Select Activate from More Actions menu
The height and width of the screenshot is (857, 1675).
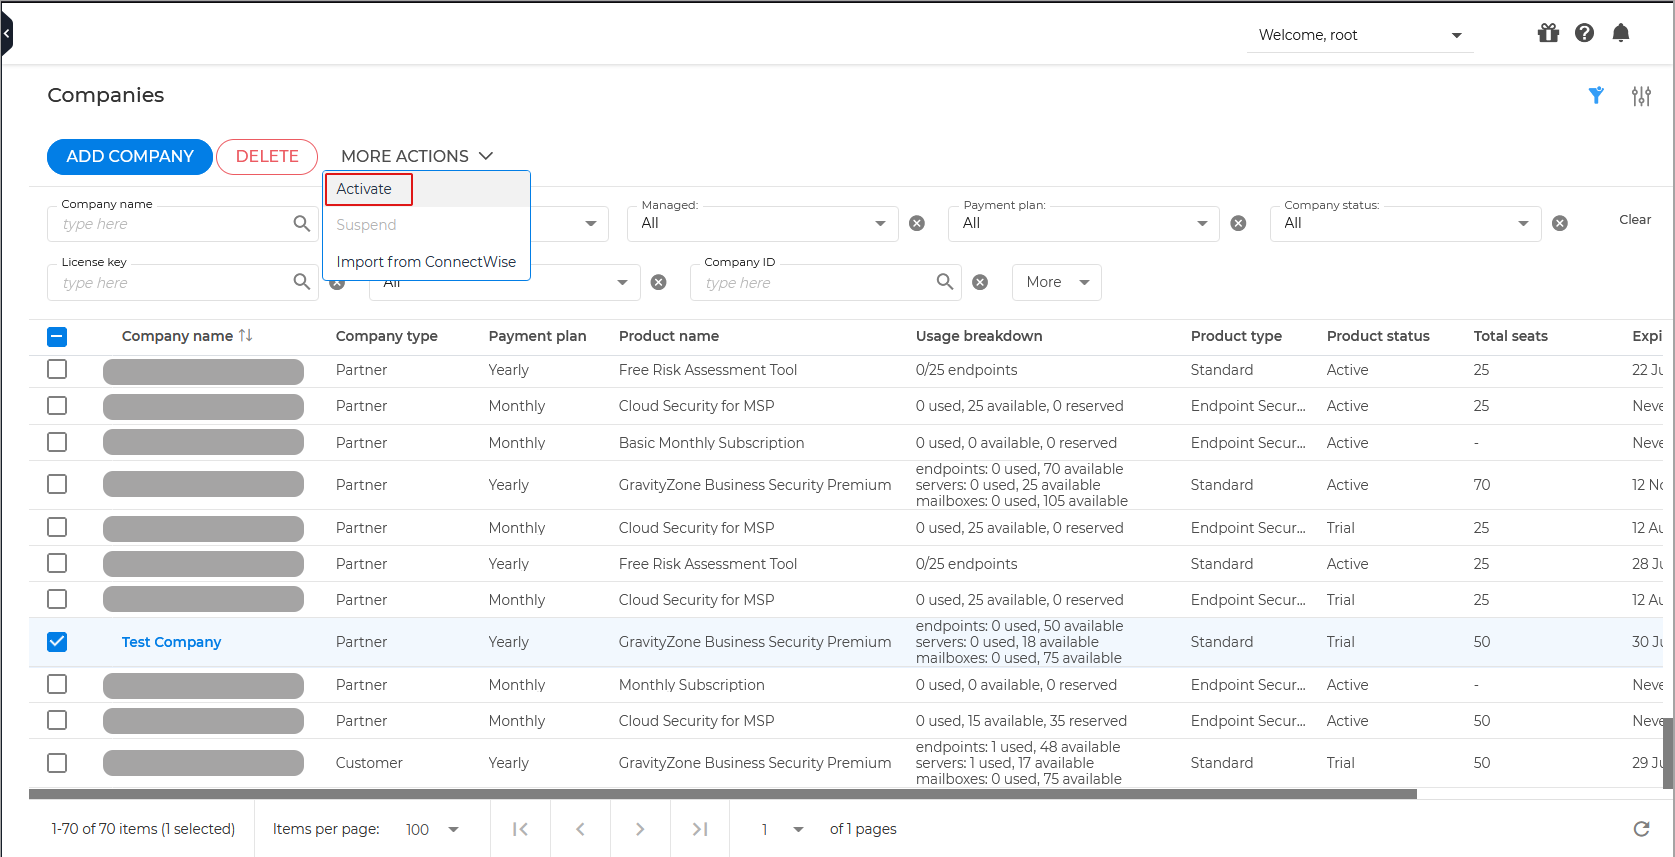(365, 189)
